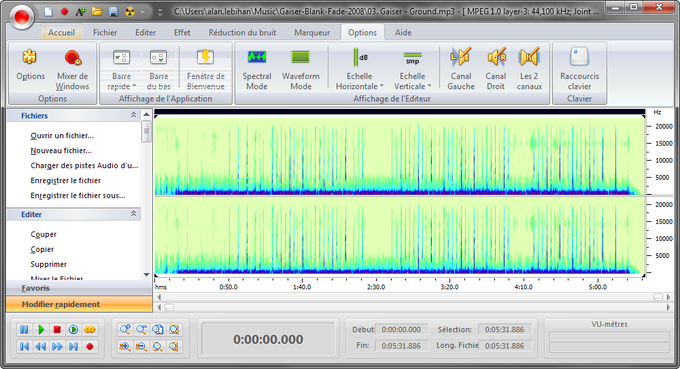680x369 pixels.
Task: Select Les 2 canaux
Action: point(529,69)
